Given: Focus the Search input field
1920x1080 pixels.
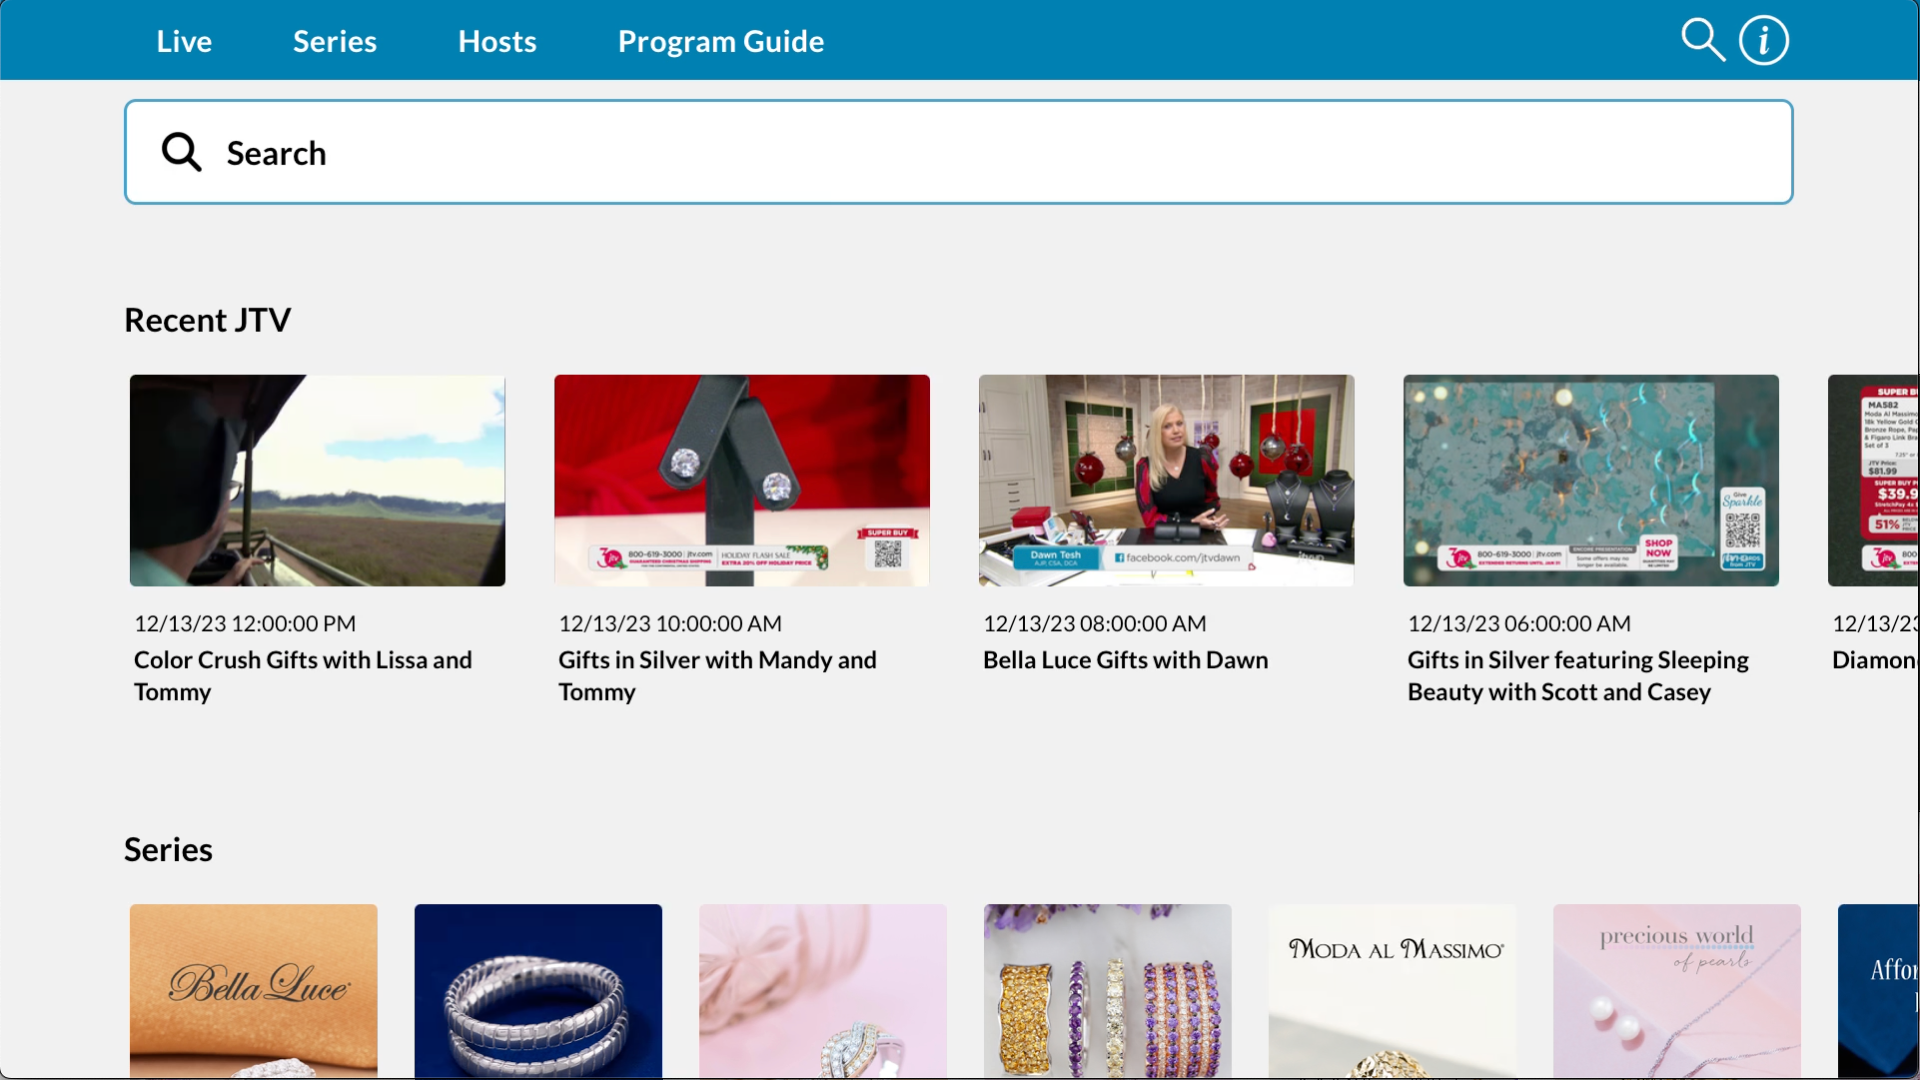Looking at the screenshot, I should click(x=958, y=152).
